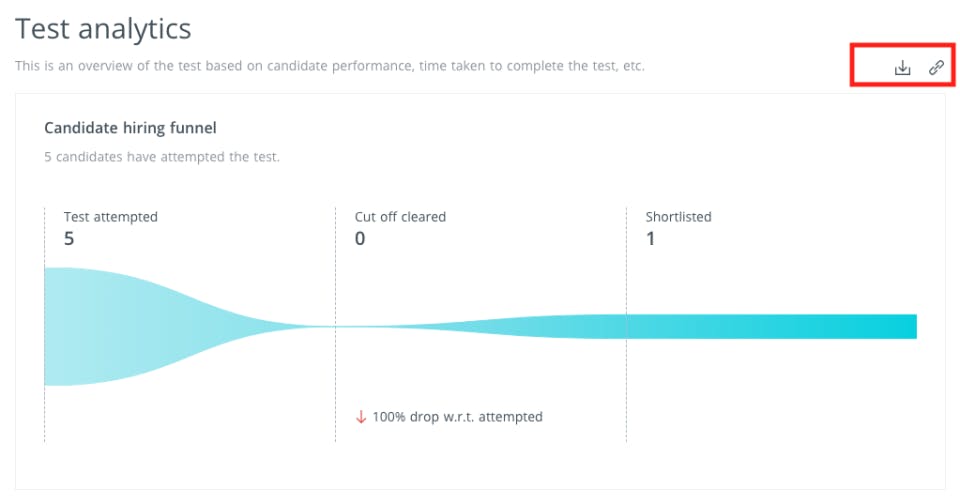Viewport: 960px width, 504px height.
Task: Select the "Cut off cleared" stage label
Action: tap(400, 216)
